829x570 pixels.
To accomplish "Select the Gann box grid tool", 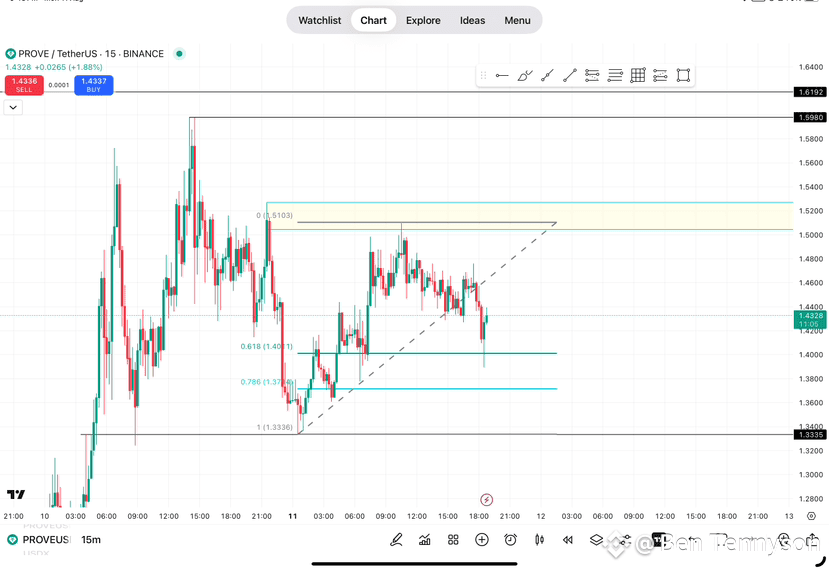I will [638, 76].
